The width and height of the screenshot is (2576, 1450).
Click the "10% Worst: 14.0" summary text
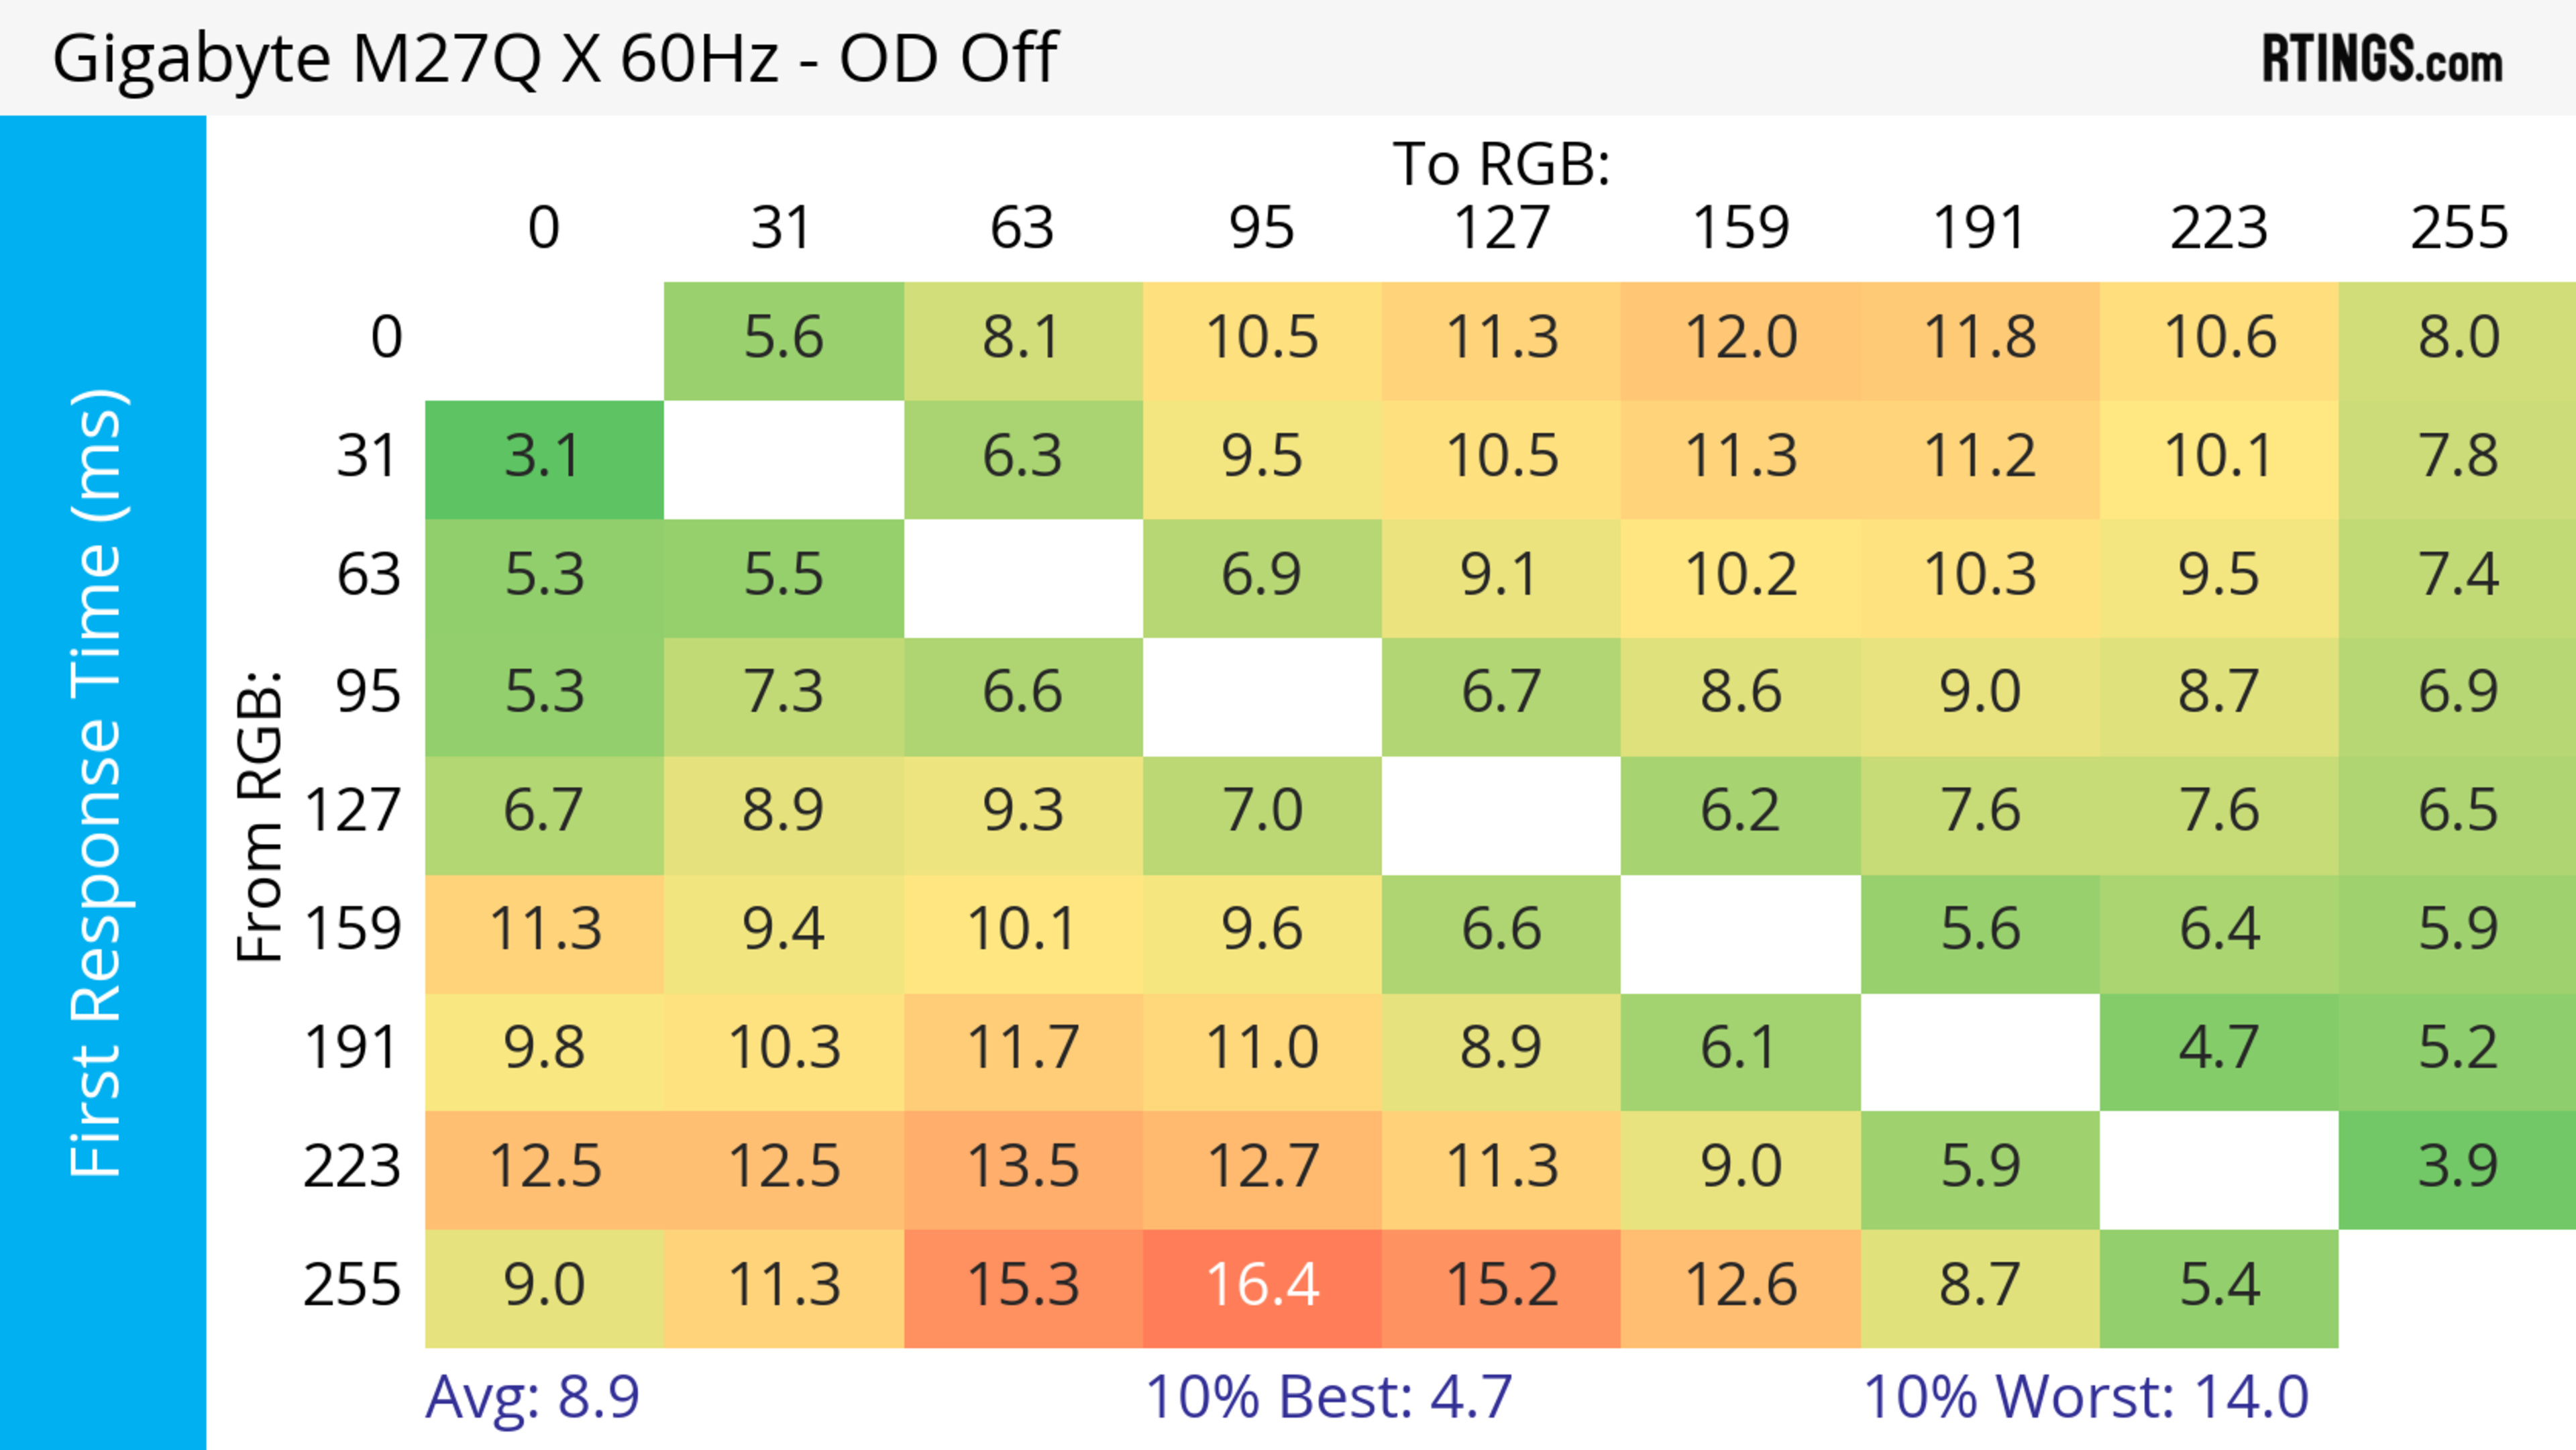click(2086, 1397)
